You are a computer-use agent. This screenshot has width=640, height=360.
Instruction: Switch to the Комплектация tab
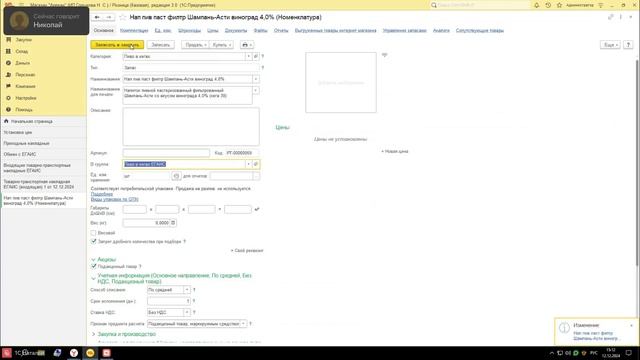(x=134, y=31)
